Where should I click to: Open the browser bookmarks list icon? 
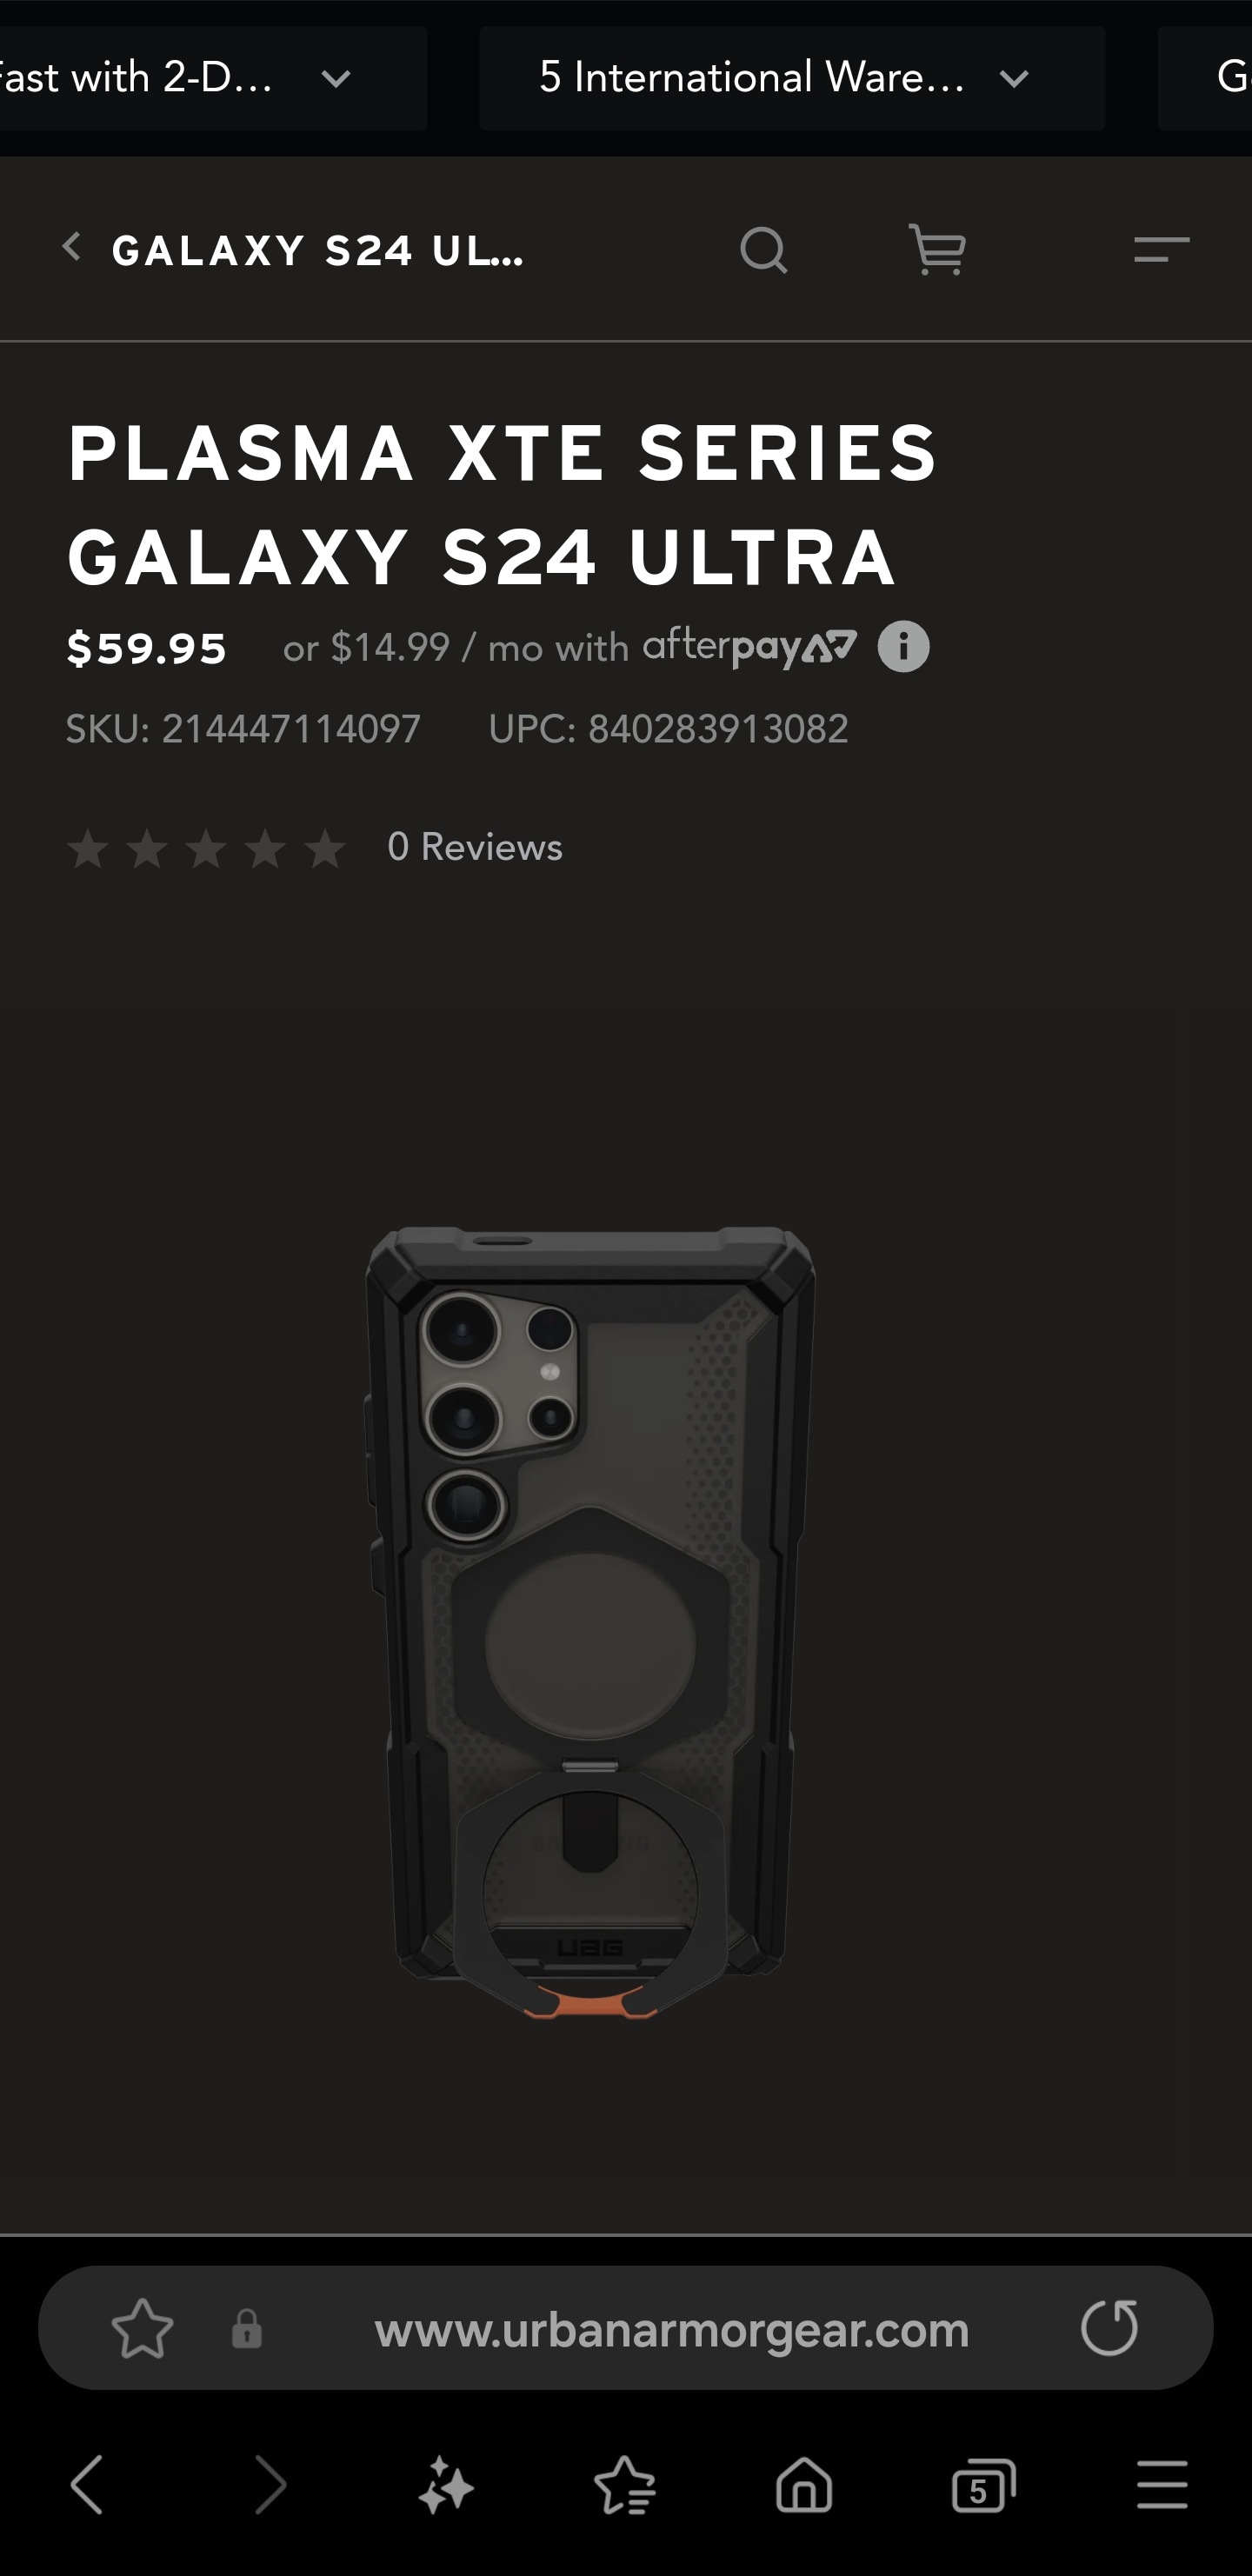[625, 2485]
